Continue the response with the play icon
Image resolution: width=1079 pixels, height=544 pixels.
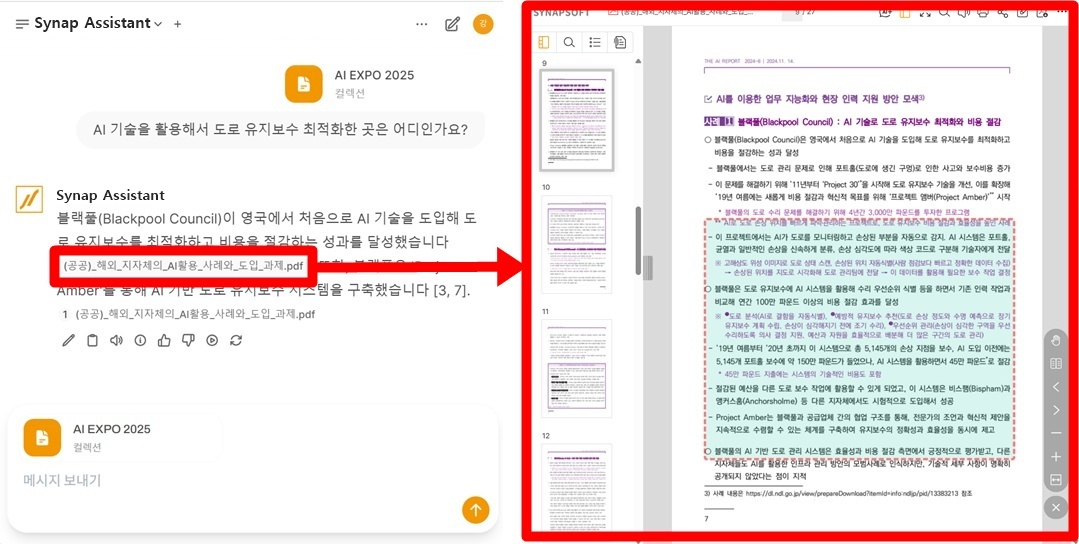point(212,340)
